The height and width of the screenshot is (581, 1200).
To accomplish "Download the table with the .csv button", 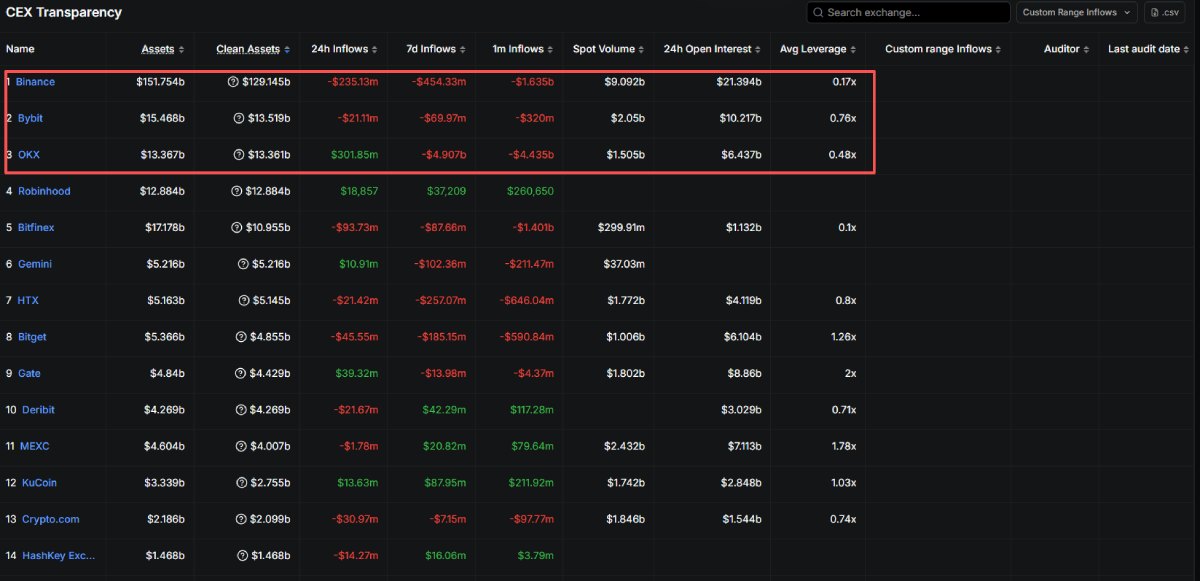I will (x=1164, y=13).
